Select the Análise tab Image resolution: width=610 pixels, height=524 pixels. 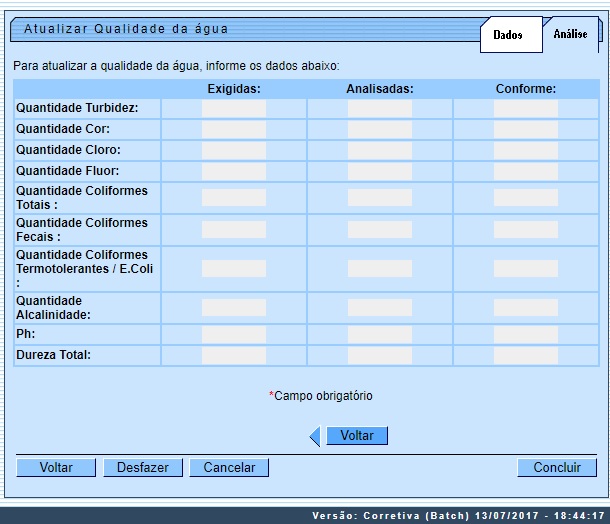(571, 34)
